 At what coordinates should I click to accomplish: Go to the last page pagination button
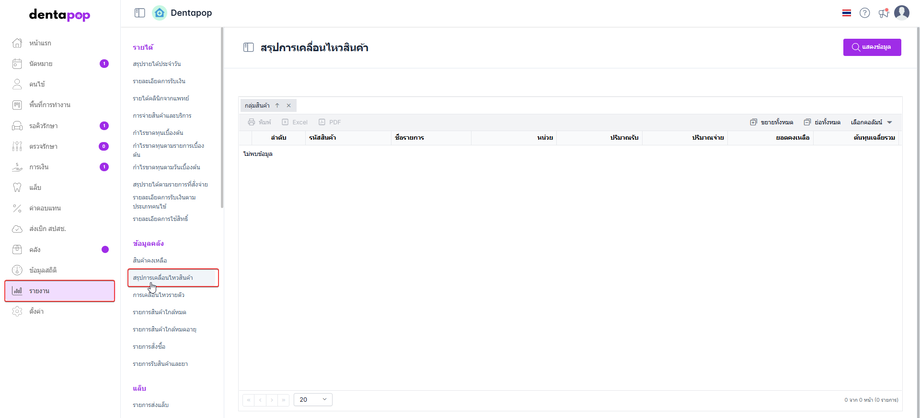pos(283,399)
